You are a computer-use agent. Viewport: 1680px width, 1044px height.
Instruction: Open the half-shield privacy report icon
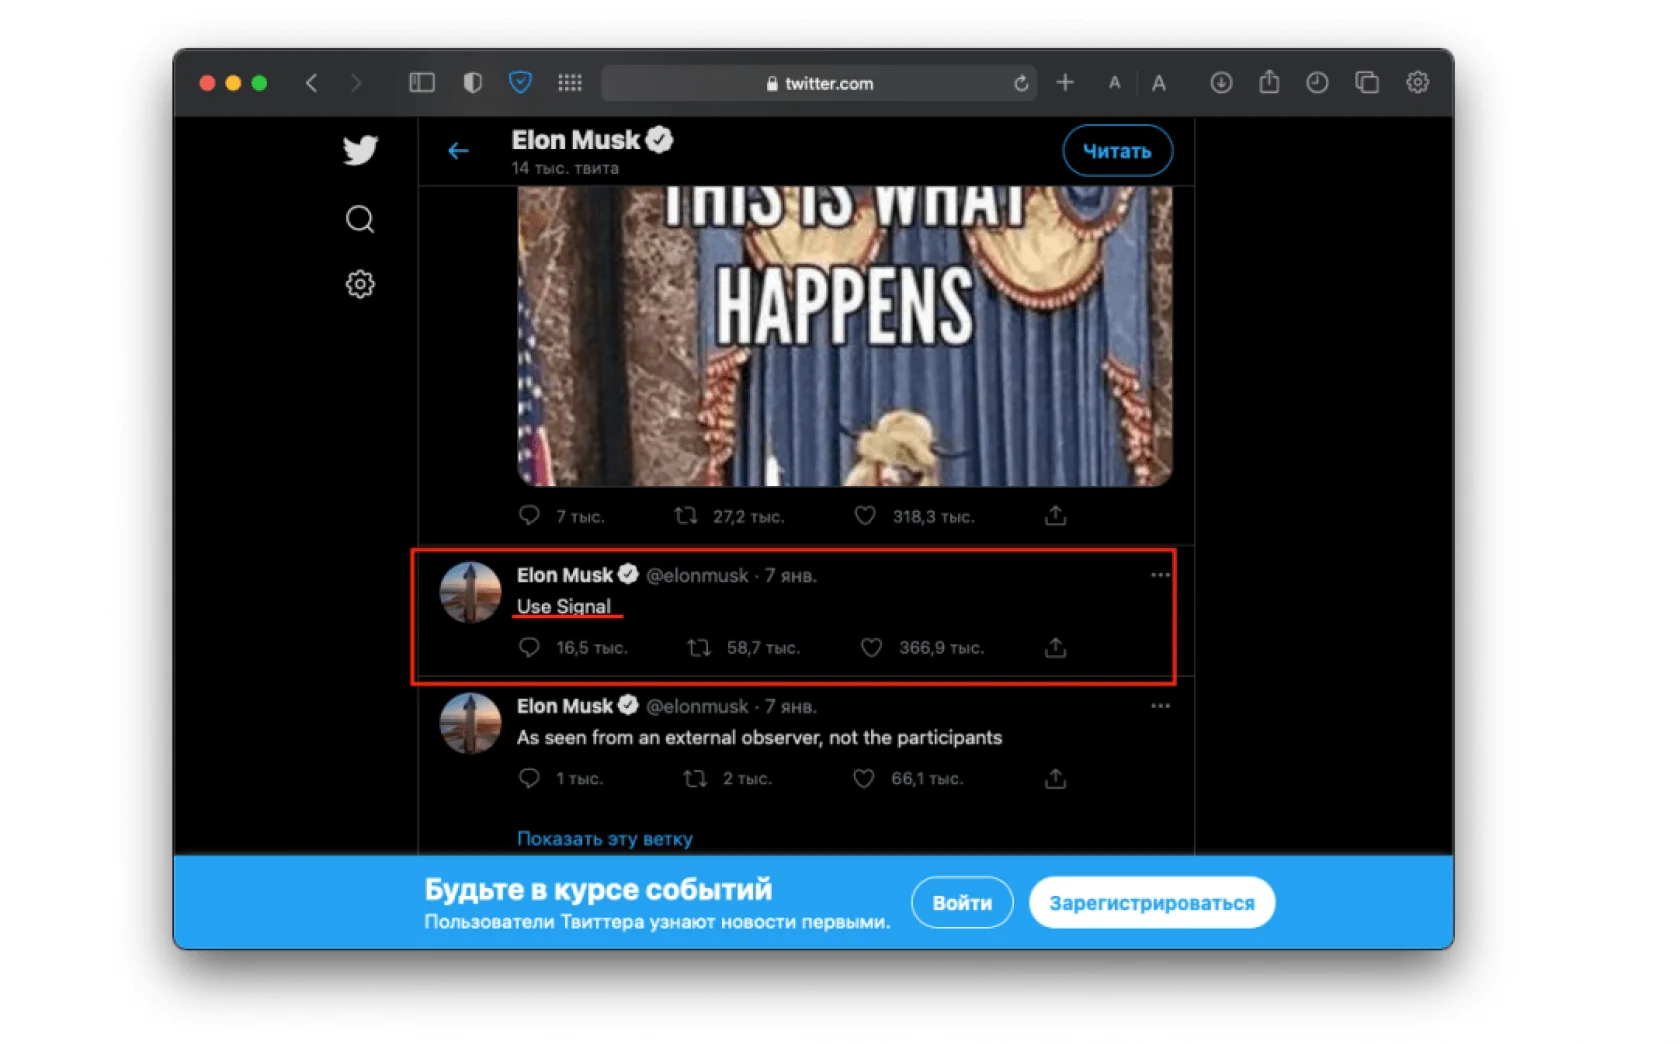pyautogui.click(x=473, y=83)
